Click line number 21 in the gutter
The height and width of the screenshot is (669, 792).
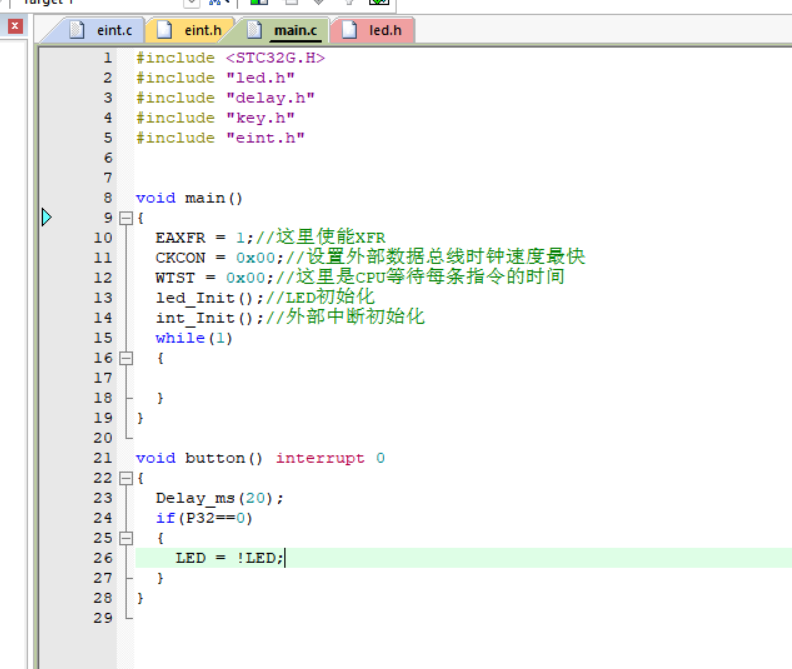tap(103, 458)
